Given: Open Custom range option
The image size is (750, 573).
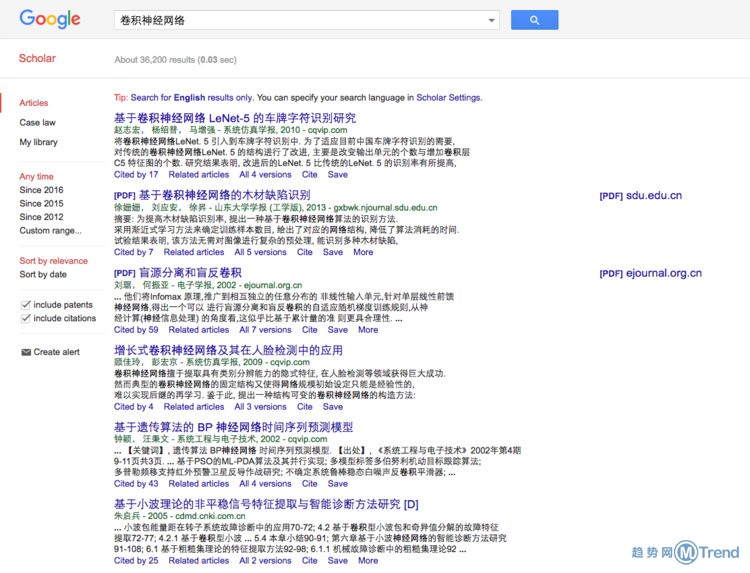Looking at the screenshot, I should [50, 231].
